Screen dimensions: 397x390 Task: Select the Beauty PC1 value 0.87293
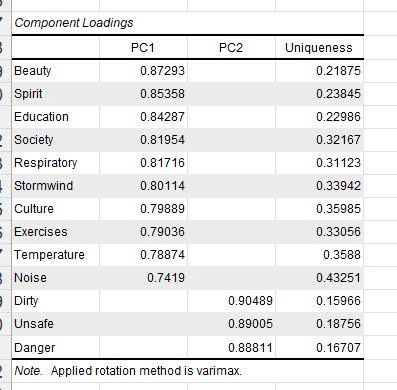click(x=143, y=71)
